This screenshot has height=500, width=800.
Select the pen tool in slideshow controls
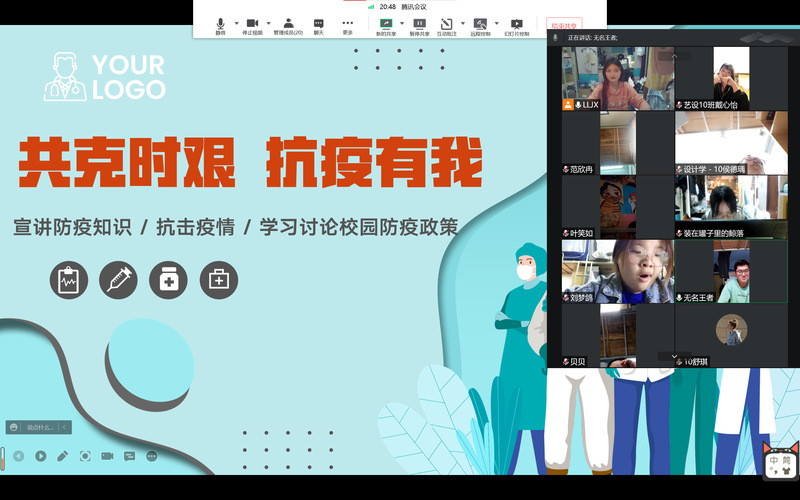63,456
